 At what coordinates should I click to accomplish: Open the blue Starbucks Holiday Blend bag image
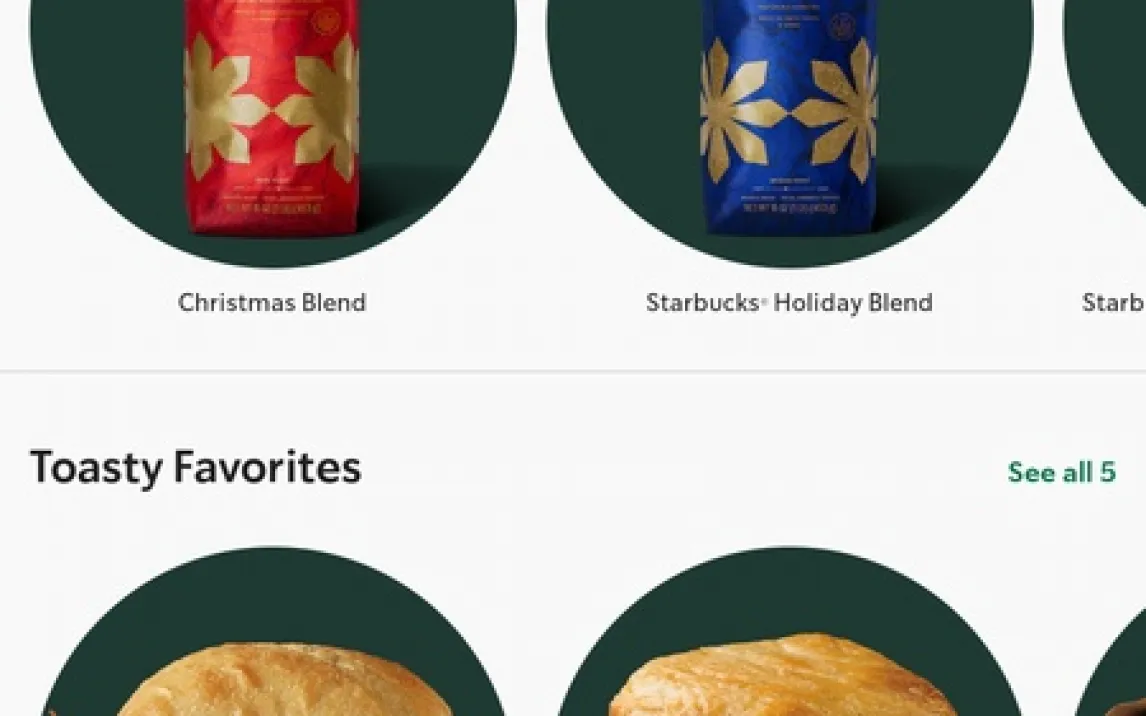pyautogui.click(x=789, y=117)
